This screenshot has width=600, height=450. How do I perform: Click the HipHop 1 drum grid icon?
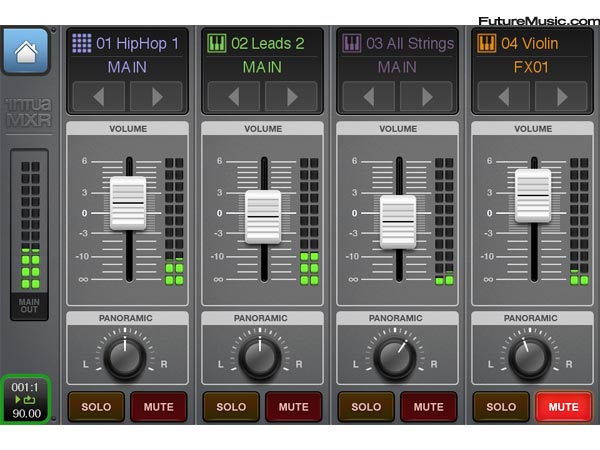(x=82, y=43)
